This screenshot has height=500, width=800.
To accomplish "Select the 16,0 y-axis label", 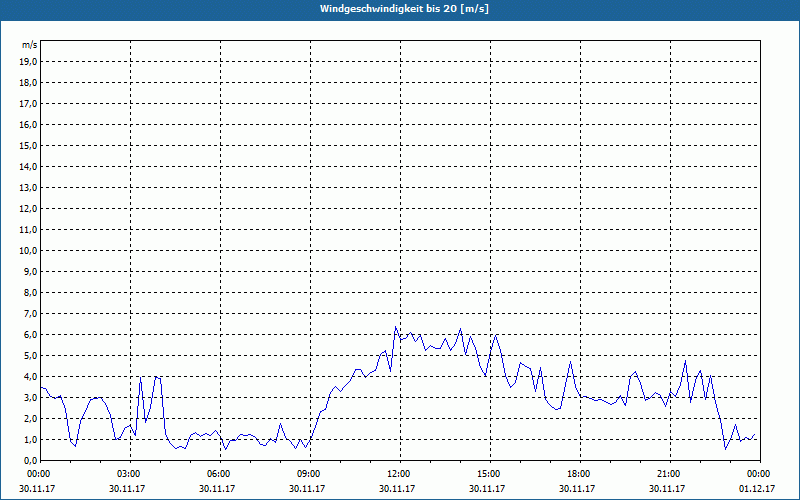I will (x=28, y=124).
